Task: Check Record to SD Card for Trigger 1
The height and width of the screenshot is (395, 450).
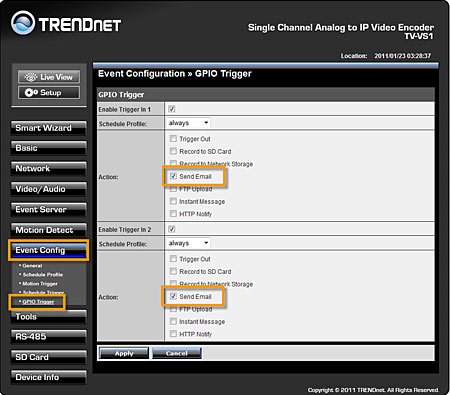Action: point(173,151)
